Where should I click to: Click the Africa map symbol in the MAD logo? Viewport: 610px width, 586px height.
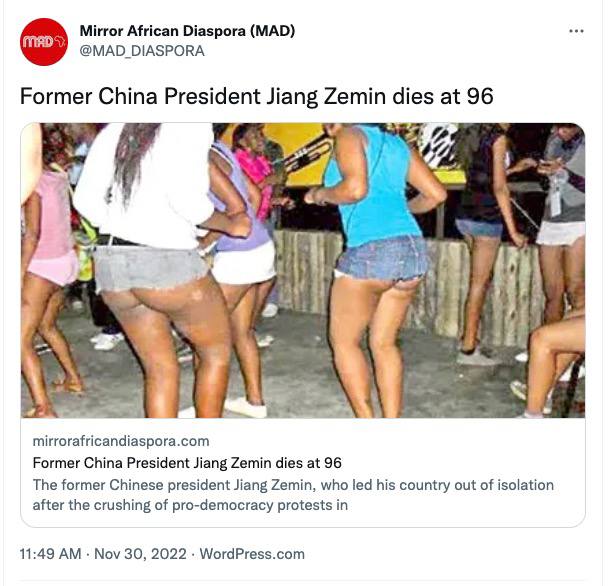60,41
